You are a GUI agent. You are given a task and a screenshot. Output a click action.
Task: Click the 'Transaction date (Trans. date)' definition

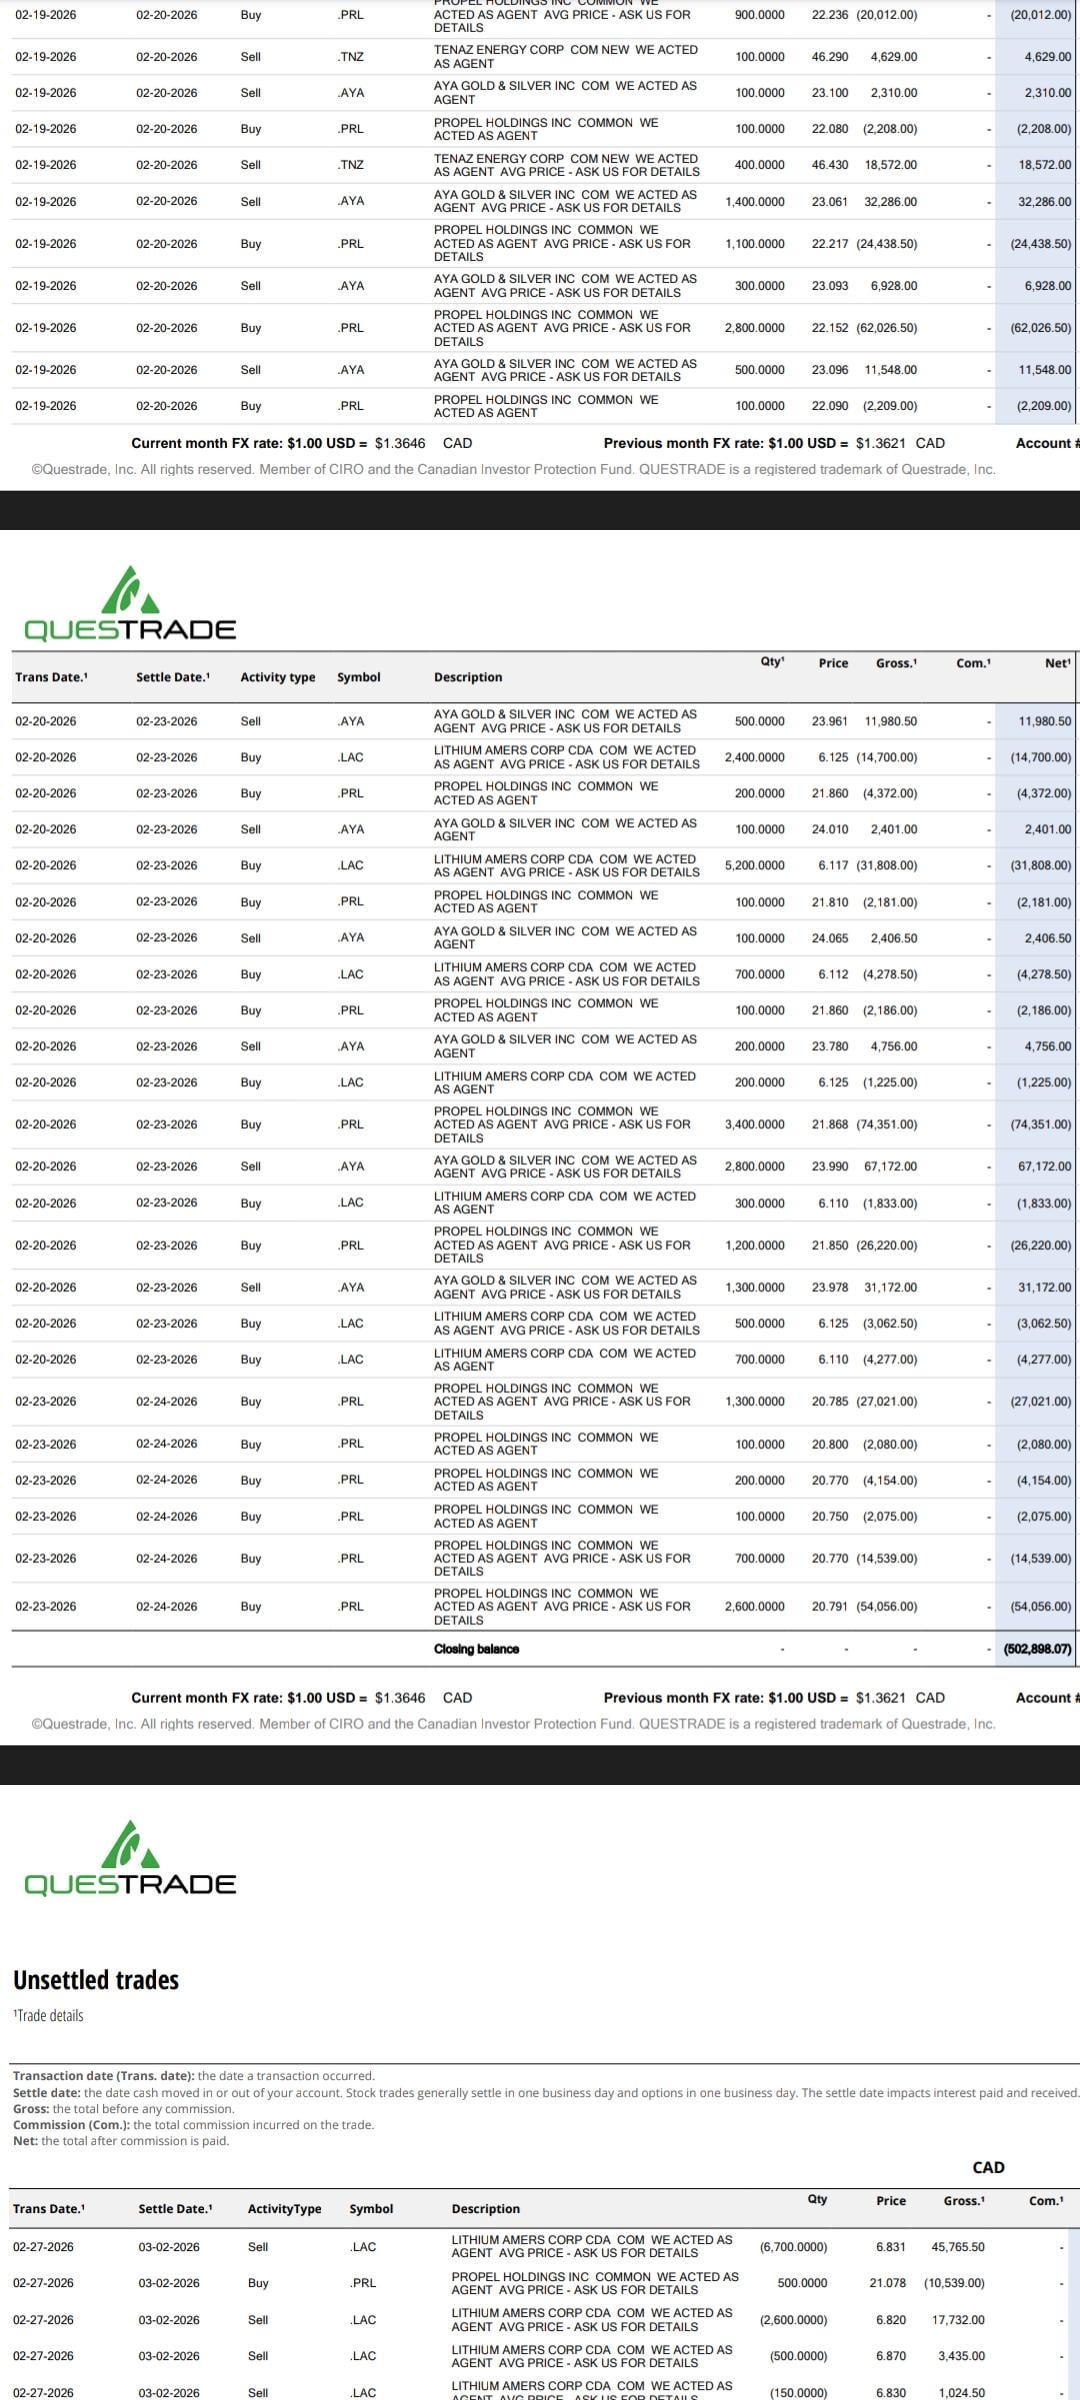193,2076
